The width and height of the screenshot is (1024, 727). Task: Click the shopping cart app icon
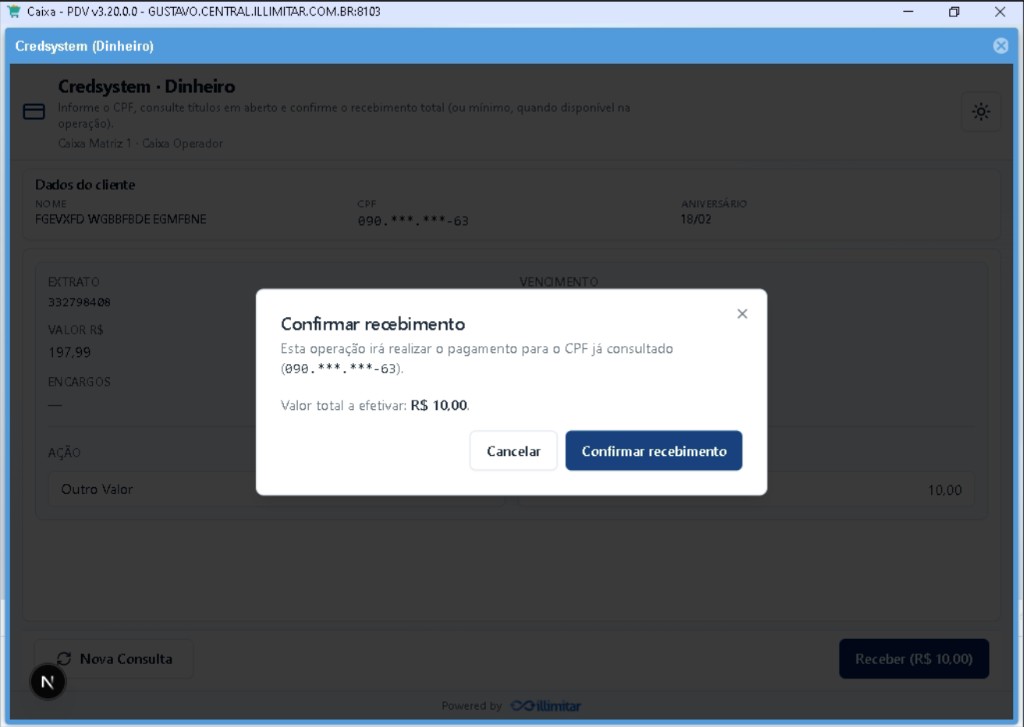tap(13, 11)
